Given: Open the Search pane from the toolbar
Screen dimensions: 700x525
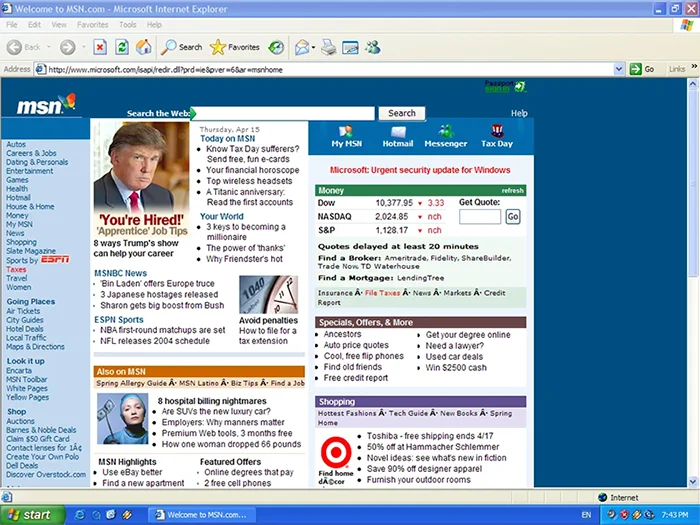Looking at the screenshot, I should coord(182,47).
